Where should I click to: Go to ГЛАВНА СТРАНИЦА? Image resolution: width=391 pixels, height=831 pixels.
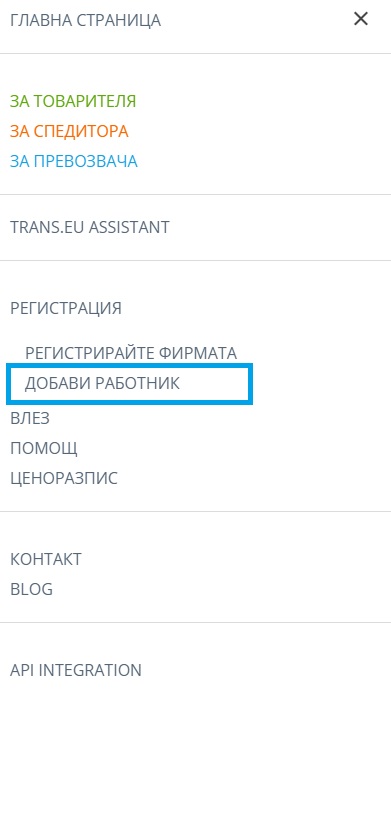pyautogui.click(x=85, y=21)
